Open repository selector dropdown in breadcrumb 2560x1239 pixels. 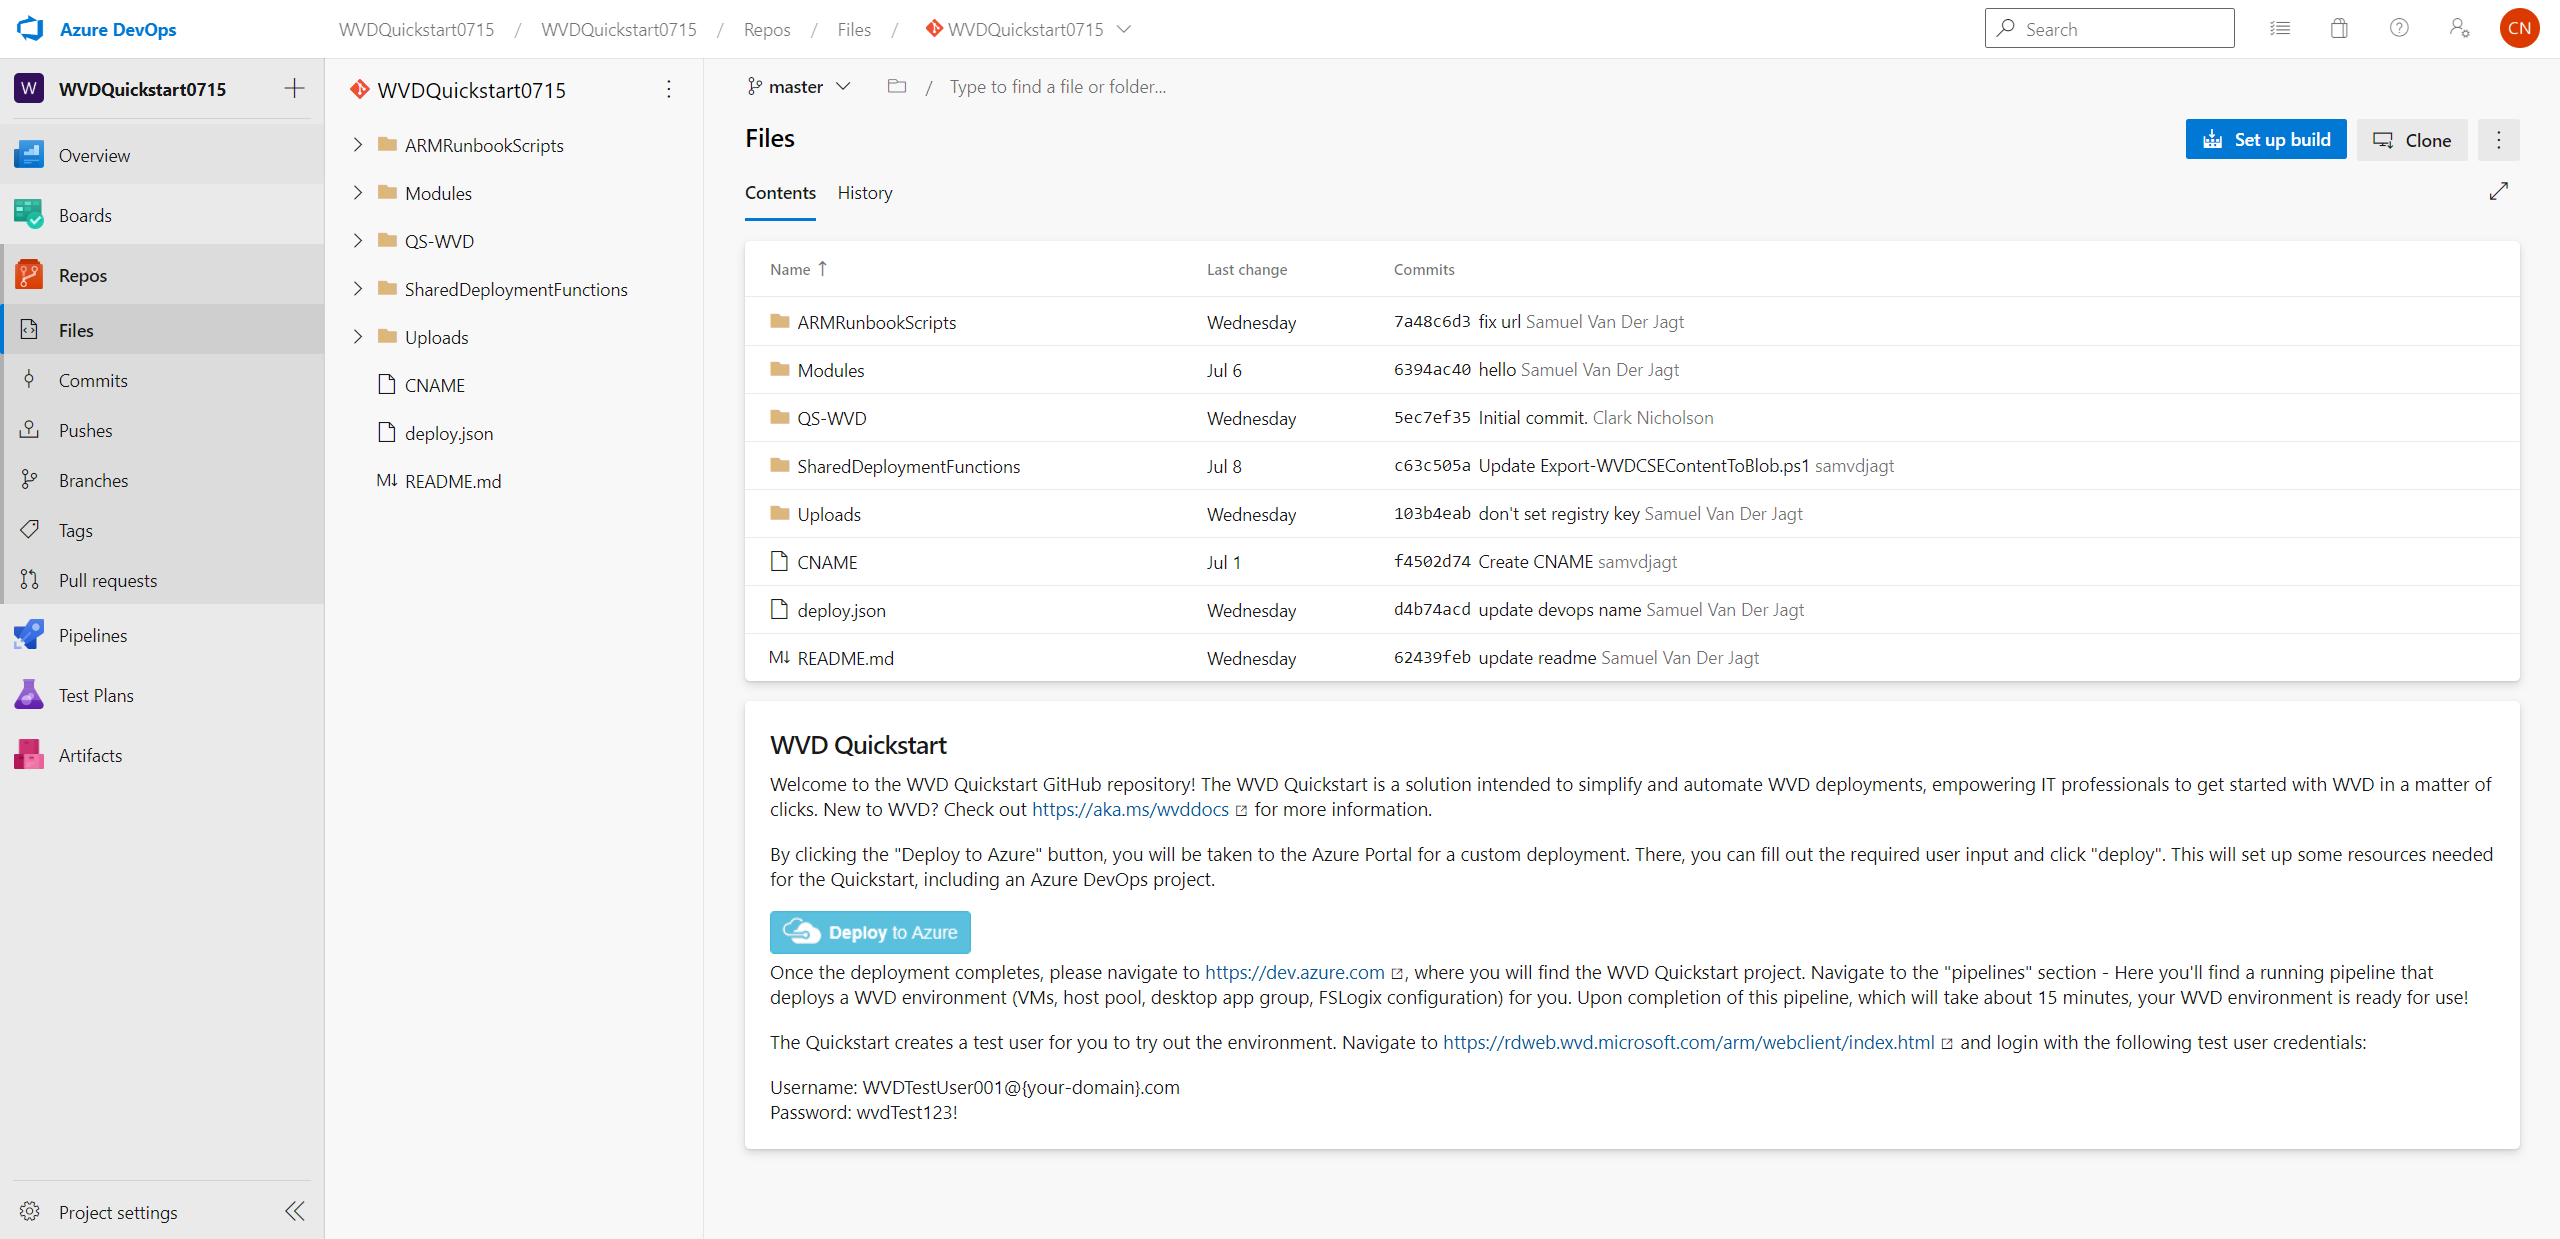pos(1124,29)
